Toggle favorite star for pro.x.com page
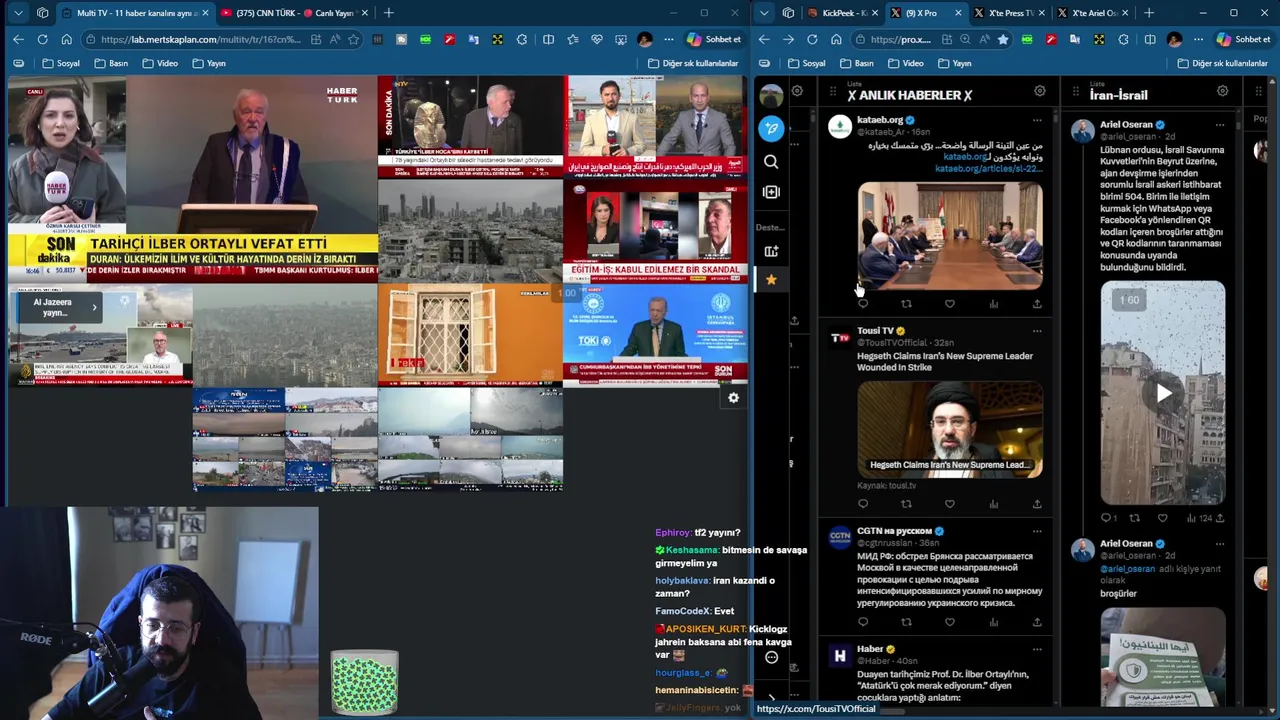Viewport: 1280px width, 720px height. (1003, 39)
